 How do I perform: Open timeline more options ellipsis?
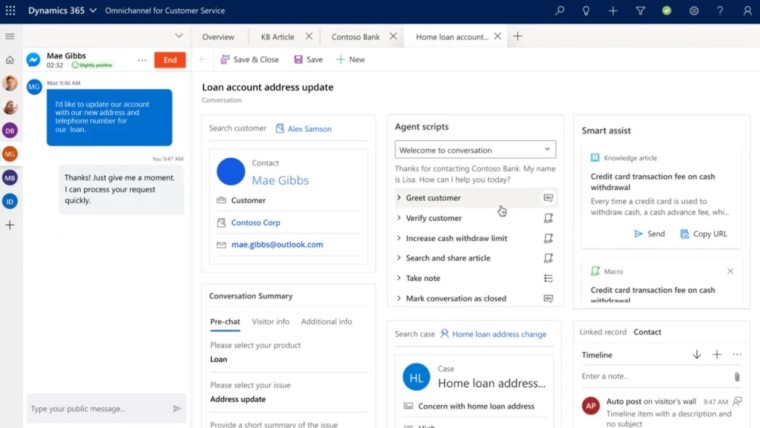tap(737, 355)
